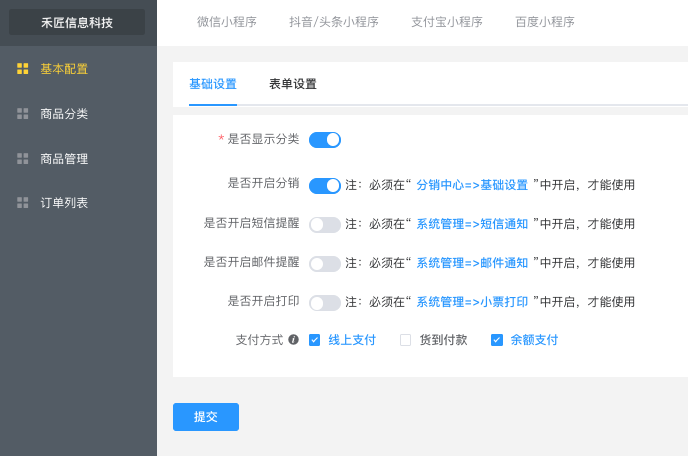Enable the 是否开启短信提醒 switch
The width and height of the screenshot is (688, 456).
pyautogui.click(x=325, y=225)
